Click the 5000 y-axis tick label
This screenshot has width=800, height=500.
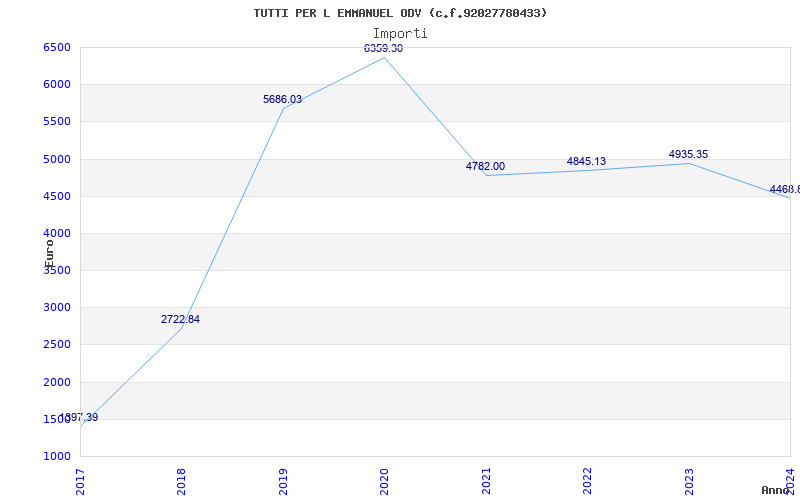pos(57,159)
